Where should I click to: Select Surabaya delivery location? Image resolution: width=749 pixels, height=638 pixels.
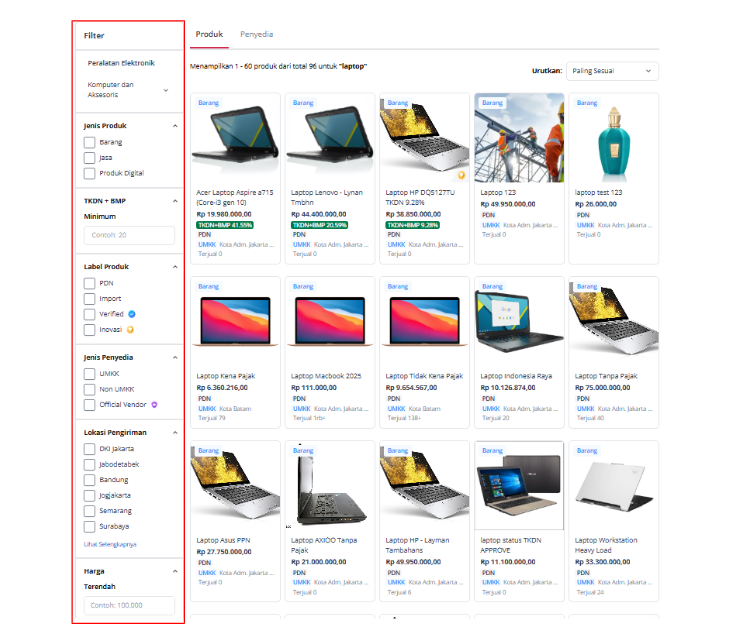[89, 527]
